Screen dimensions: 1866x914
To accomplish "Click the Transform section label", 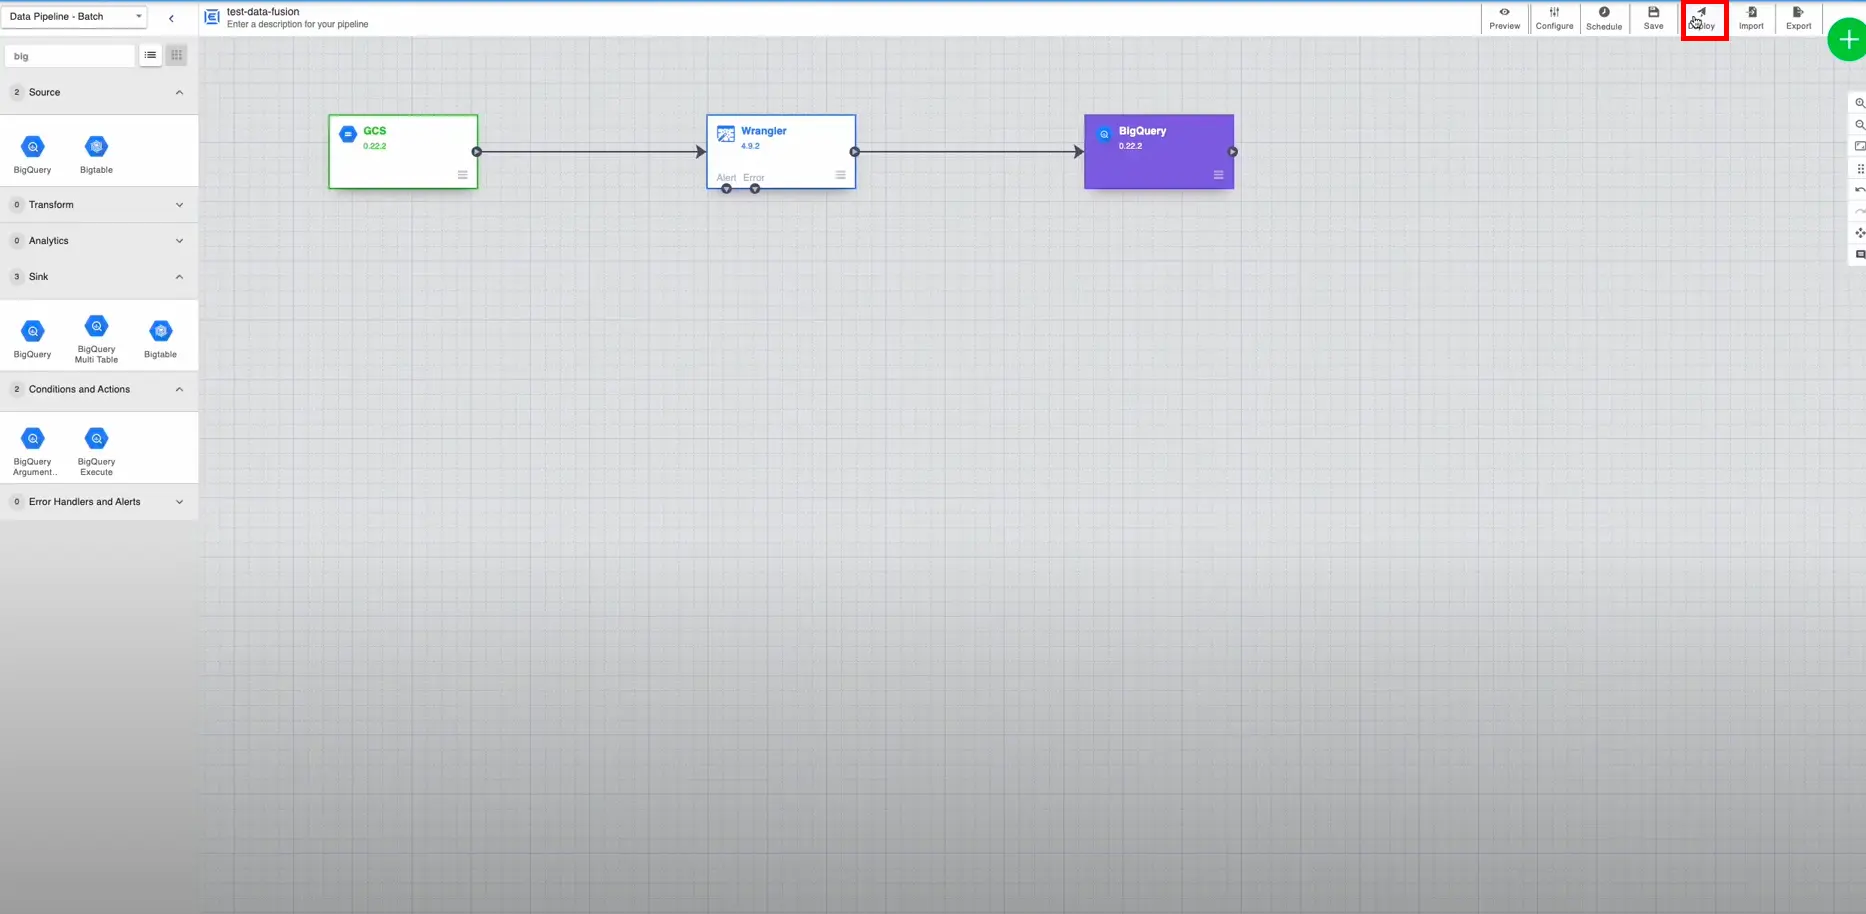I will (51, 205).
